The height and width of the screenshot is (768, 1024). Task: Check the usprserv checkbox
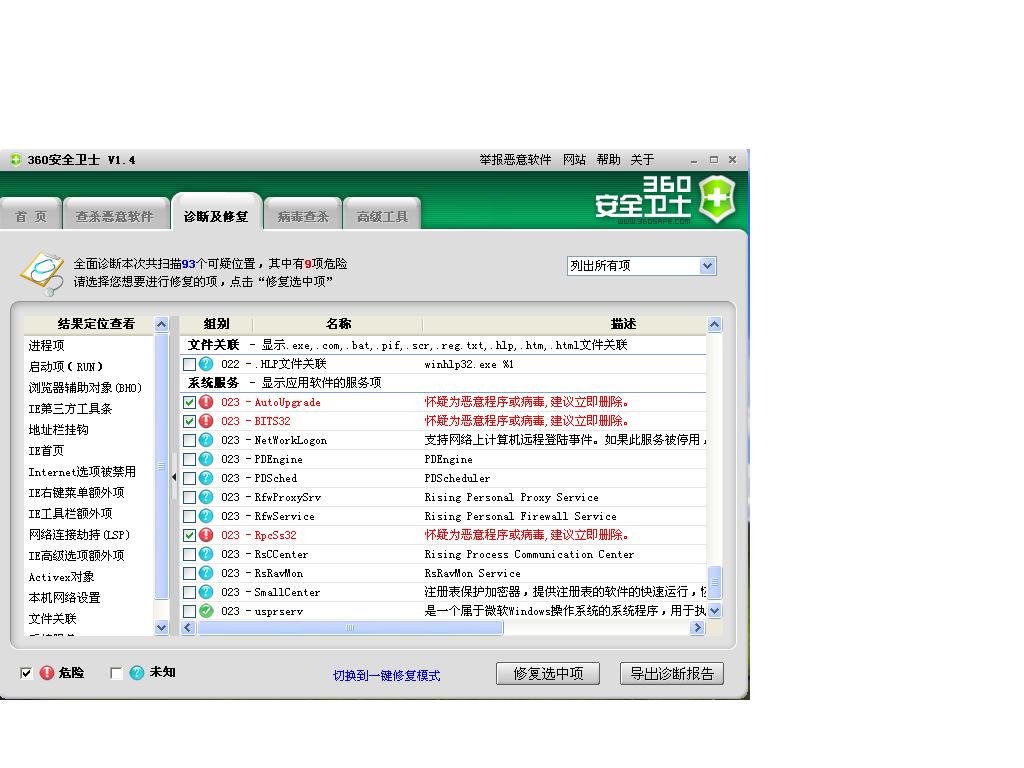click(x=189, y=611)
